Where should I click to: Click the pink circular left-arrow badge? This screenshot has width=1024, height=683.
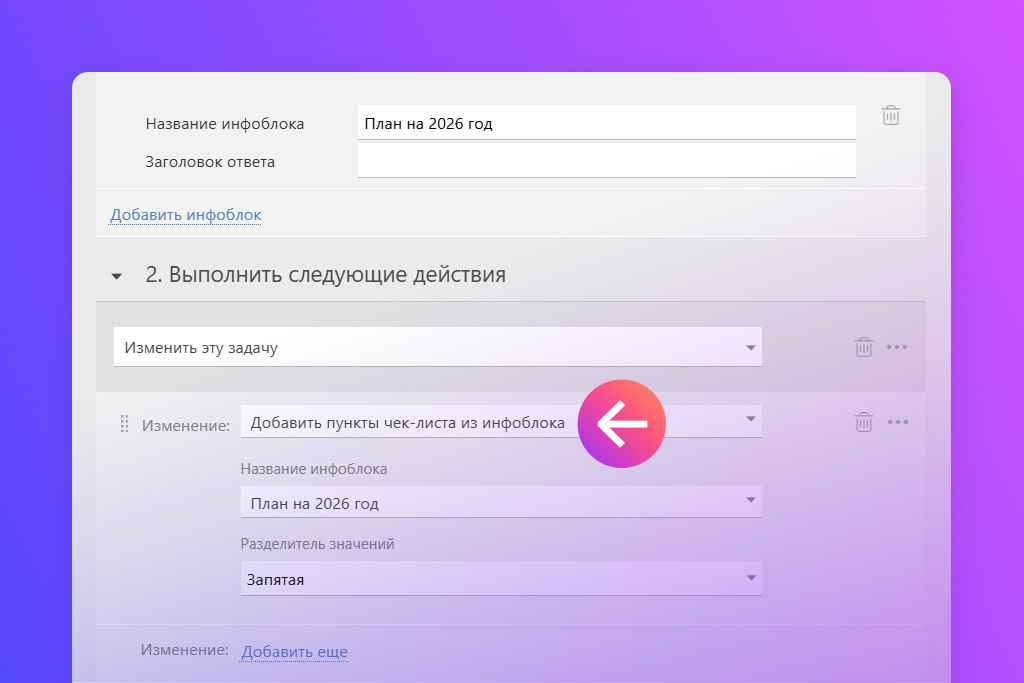[x=621, y=424]
